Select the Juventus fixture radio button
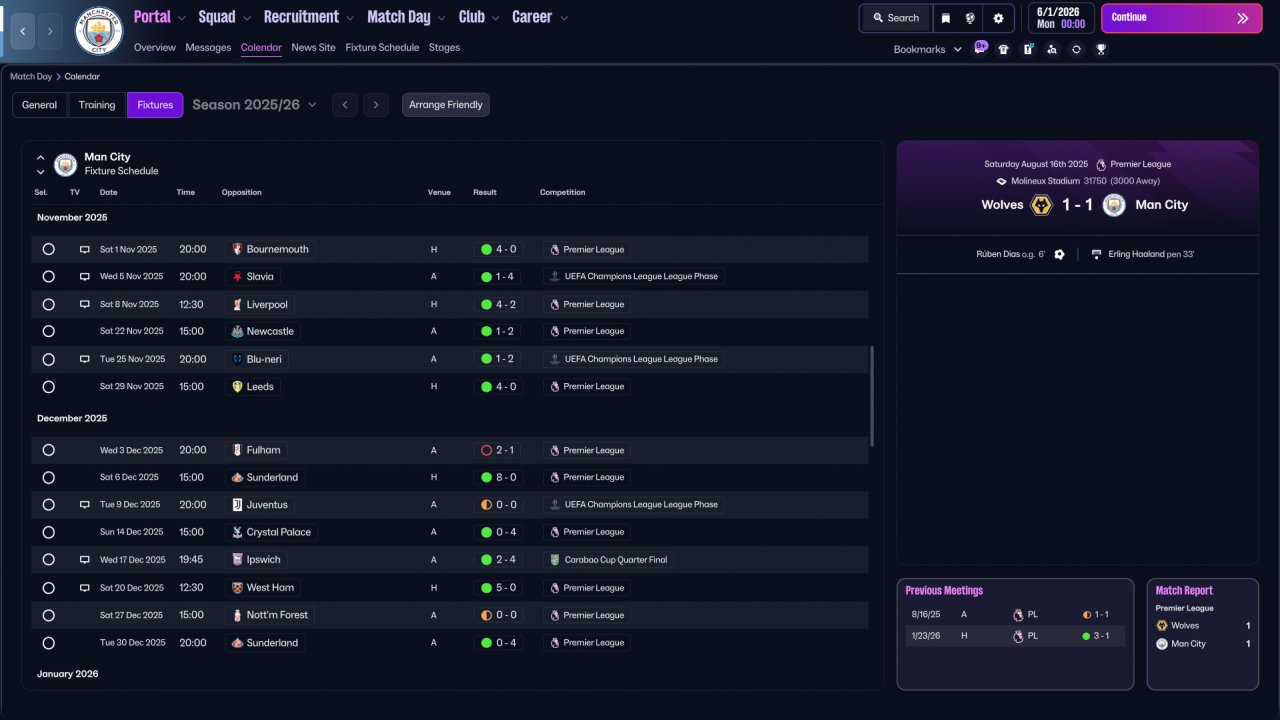Viewport: 1280px width, 720px height. pyautogui.click(x=48, y=505)
